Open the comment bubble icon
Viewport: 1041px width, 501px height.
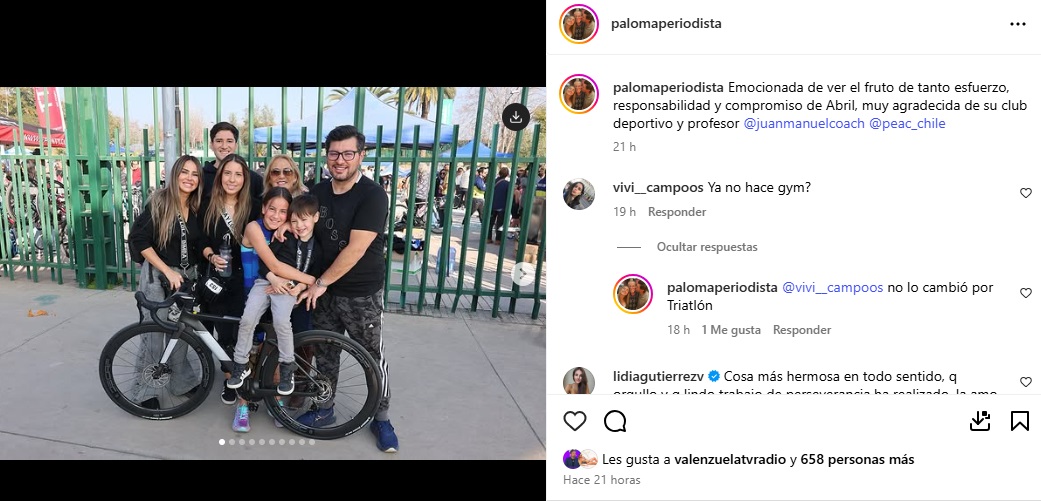click(615, 421)
